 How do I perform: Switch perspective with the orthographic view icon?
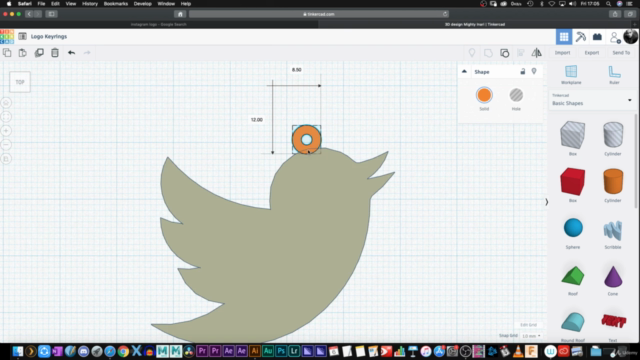pyautogui.click(x=6, y=159)
